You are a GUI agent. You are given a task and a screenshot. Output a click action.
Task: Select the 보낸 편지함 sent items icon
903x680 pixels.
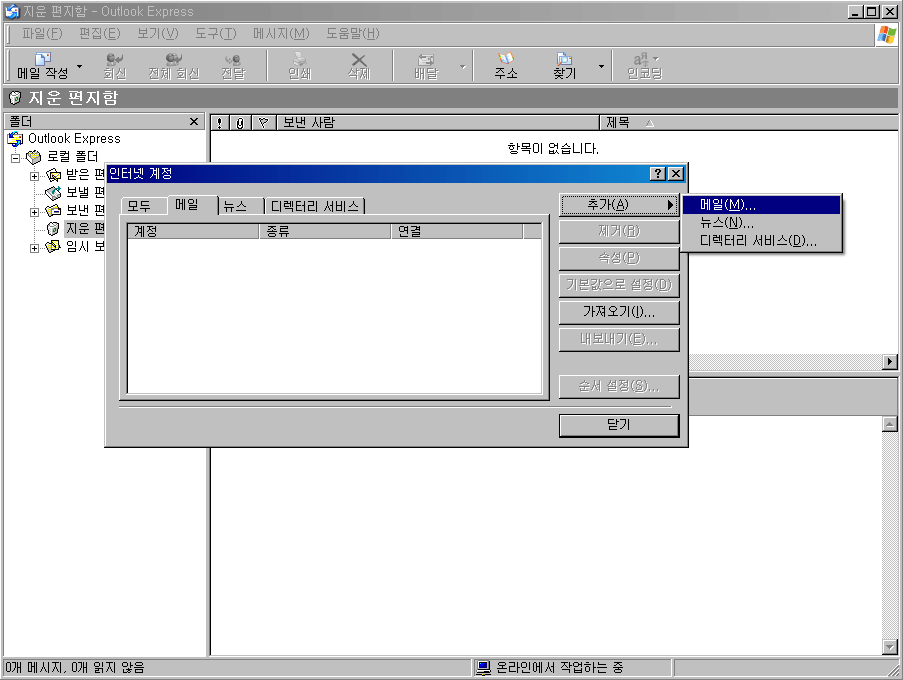pos(54,210)
